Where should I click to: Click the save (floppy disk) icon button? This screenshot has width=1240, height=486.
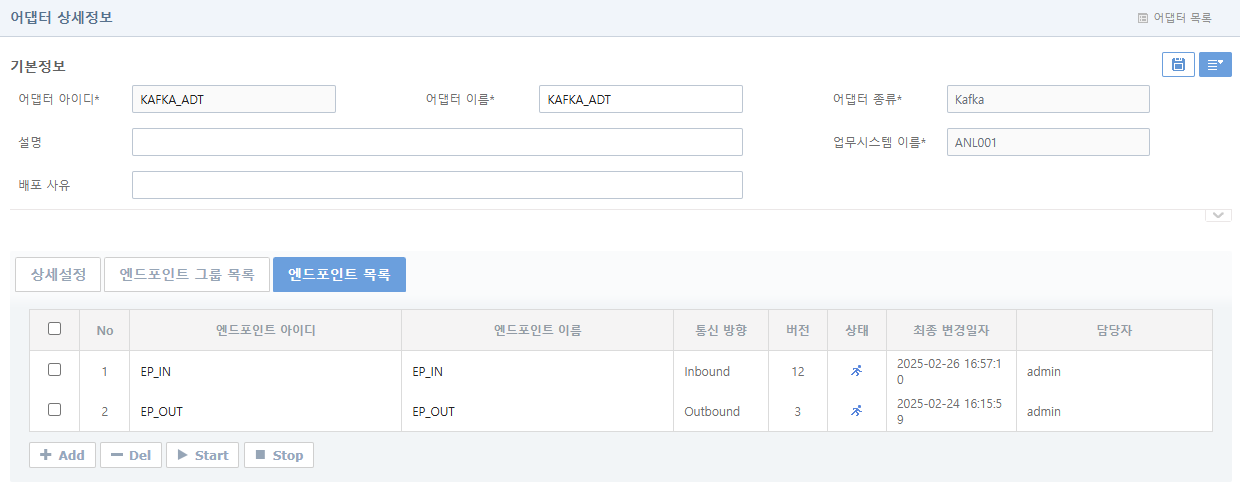[1178, 65]
